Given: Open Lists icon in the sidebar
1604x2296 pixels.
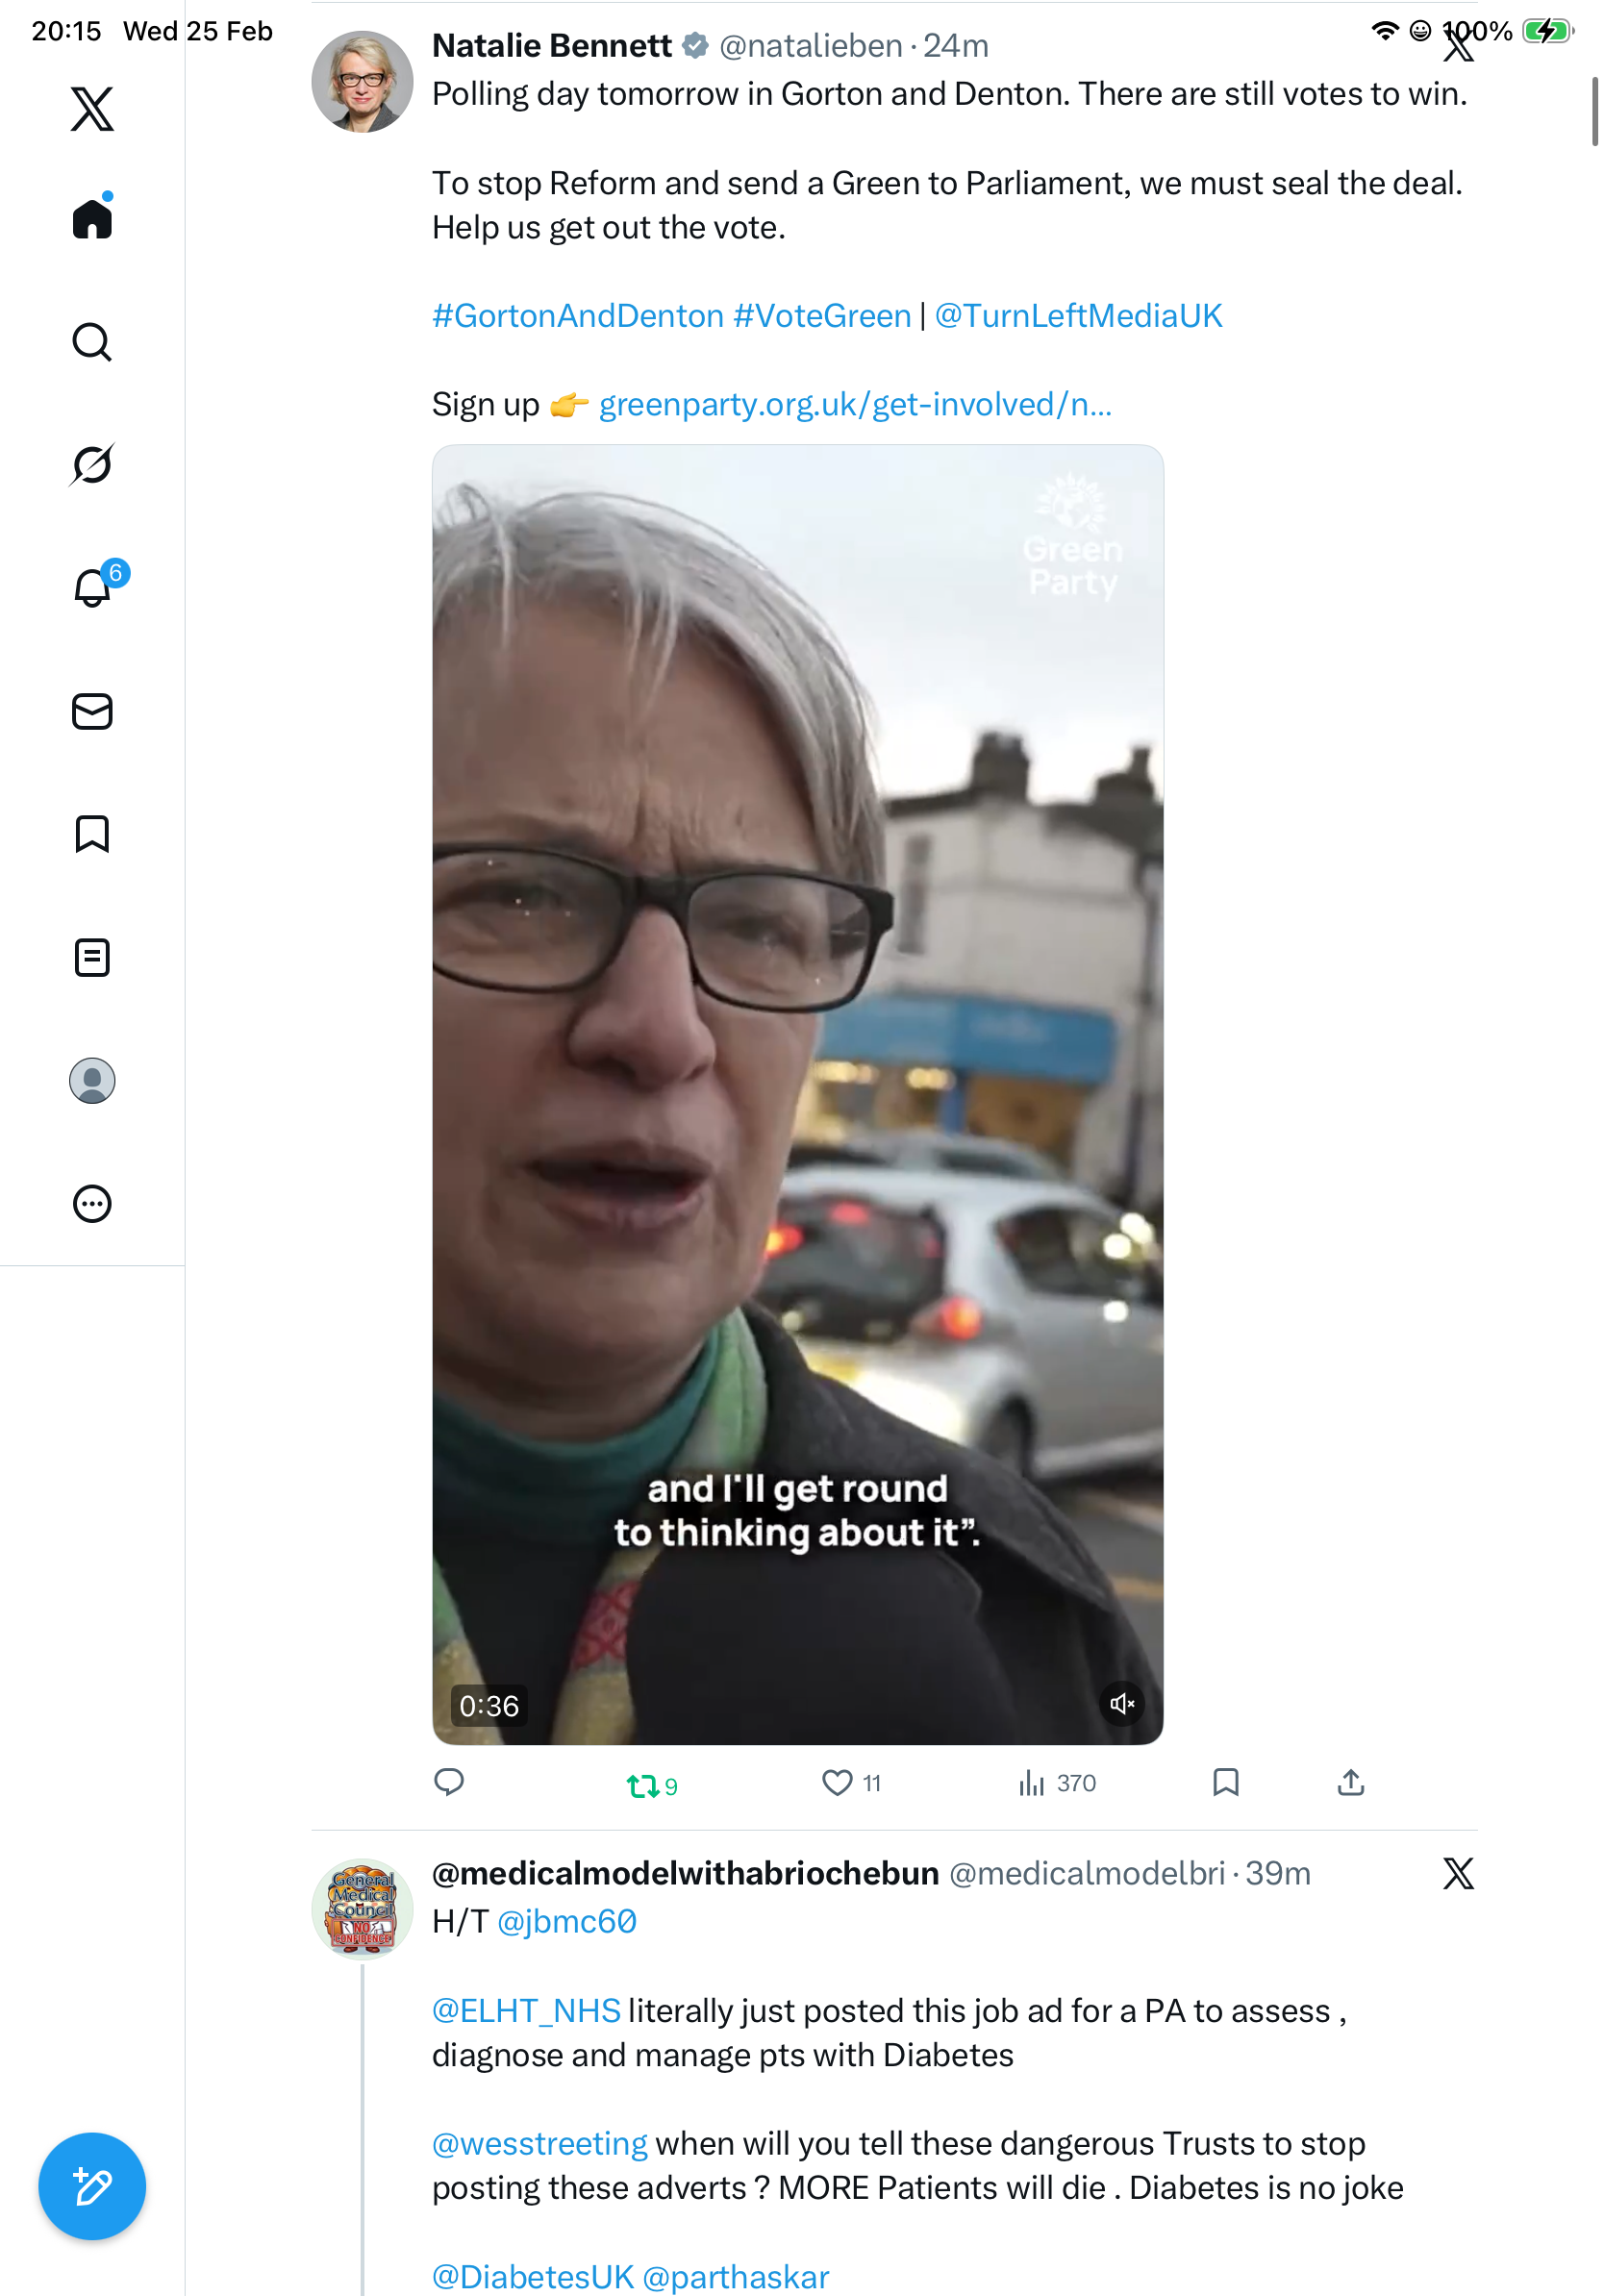Looking at the screenshot, I should click(92, 957).
